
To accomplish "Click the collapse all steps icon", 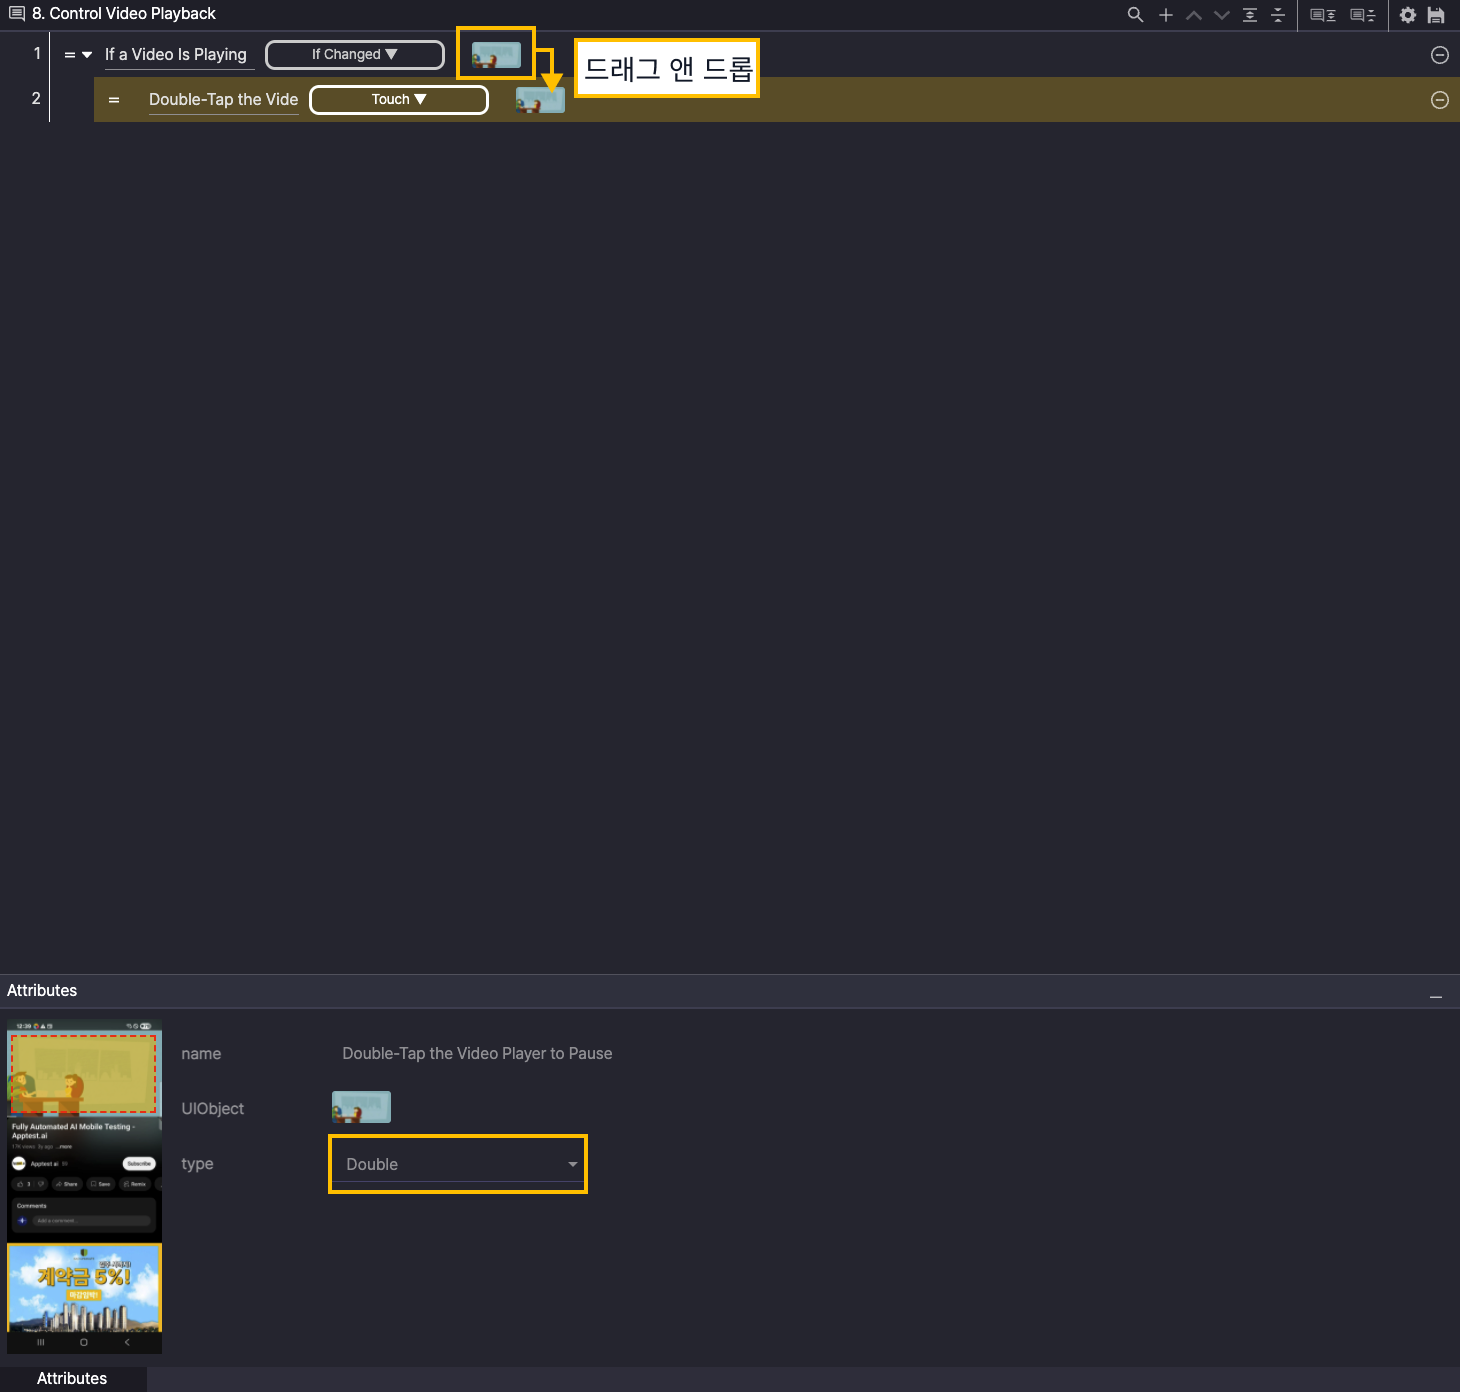I will pos(1278,15).
